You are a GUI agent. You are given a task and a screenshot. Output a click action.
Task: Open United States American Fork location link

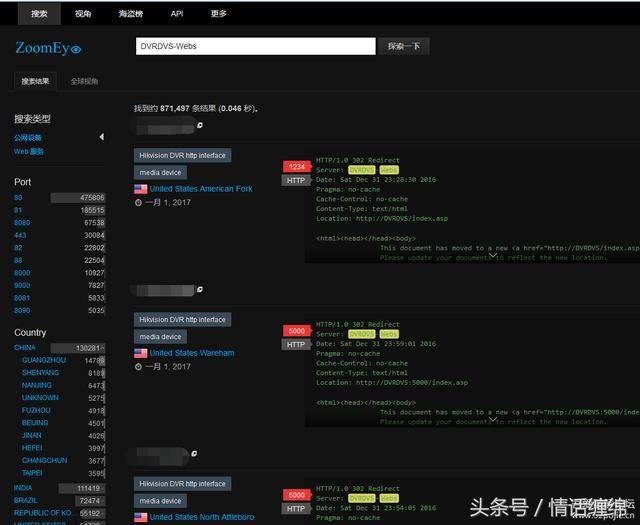[x=201, y=189]
